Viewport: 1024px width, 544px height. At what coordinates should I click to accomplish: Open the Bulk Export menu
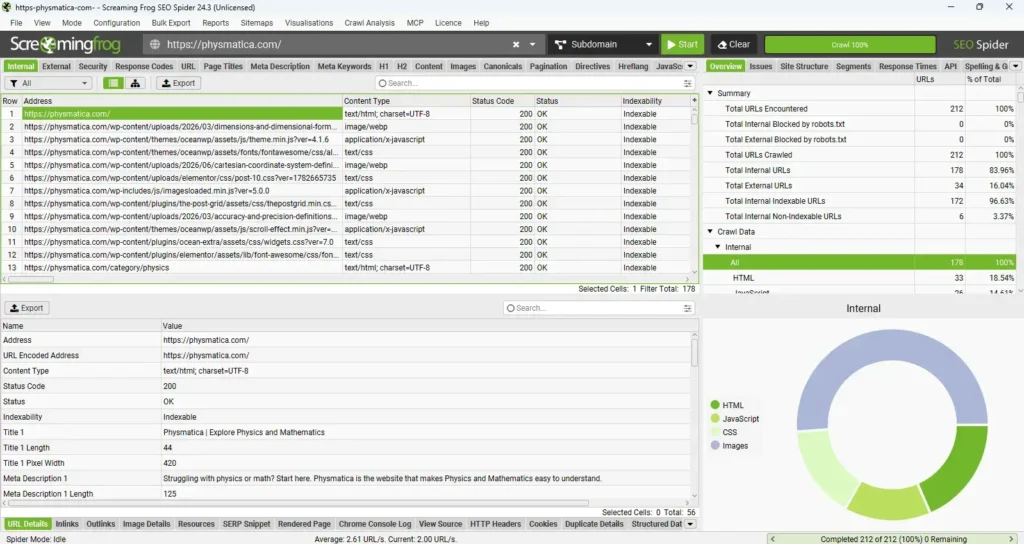coord(171,23)
